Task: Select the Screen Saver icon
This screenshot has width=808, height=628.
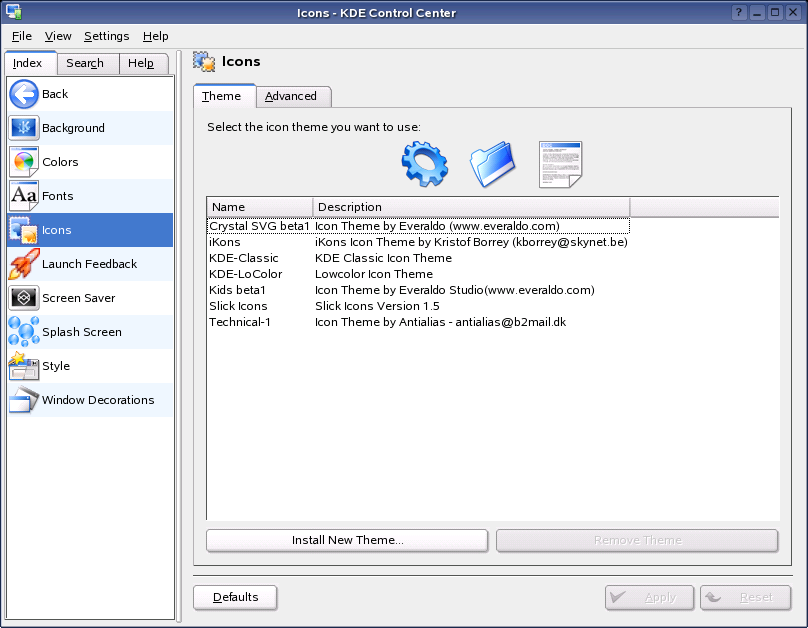Action: coord(24,298)
